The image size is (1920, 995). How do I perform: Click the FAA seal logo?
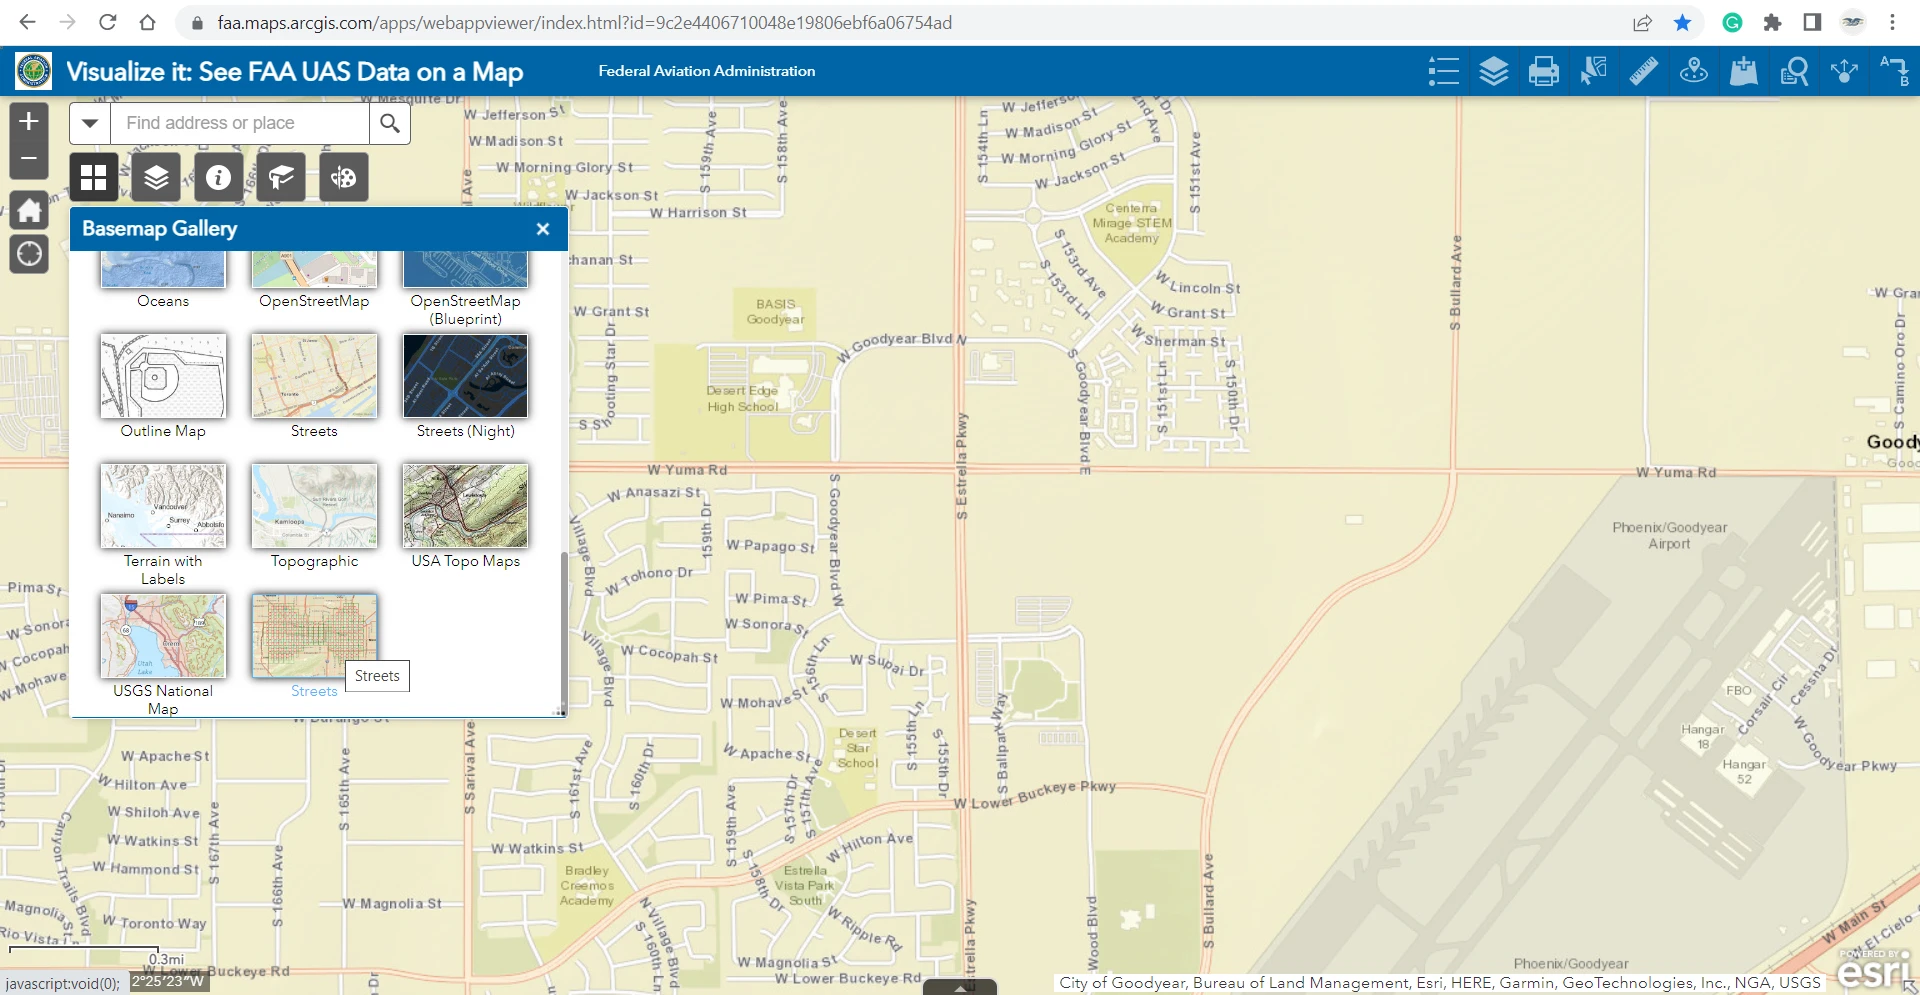pos(33,71)
